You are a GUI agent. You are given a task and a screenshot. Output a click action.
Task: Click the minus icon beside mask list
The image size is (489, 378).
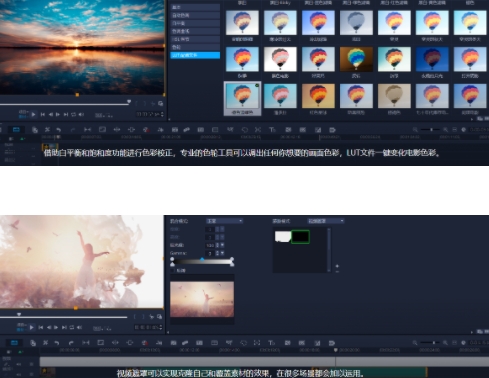pos(337,272)
